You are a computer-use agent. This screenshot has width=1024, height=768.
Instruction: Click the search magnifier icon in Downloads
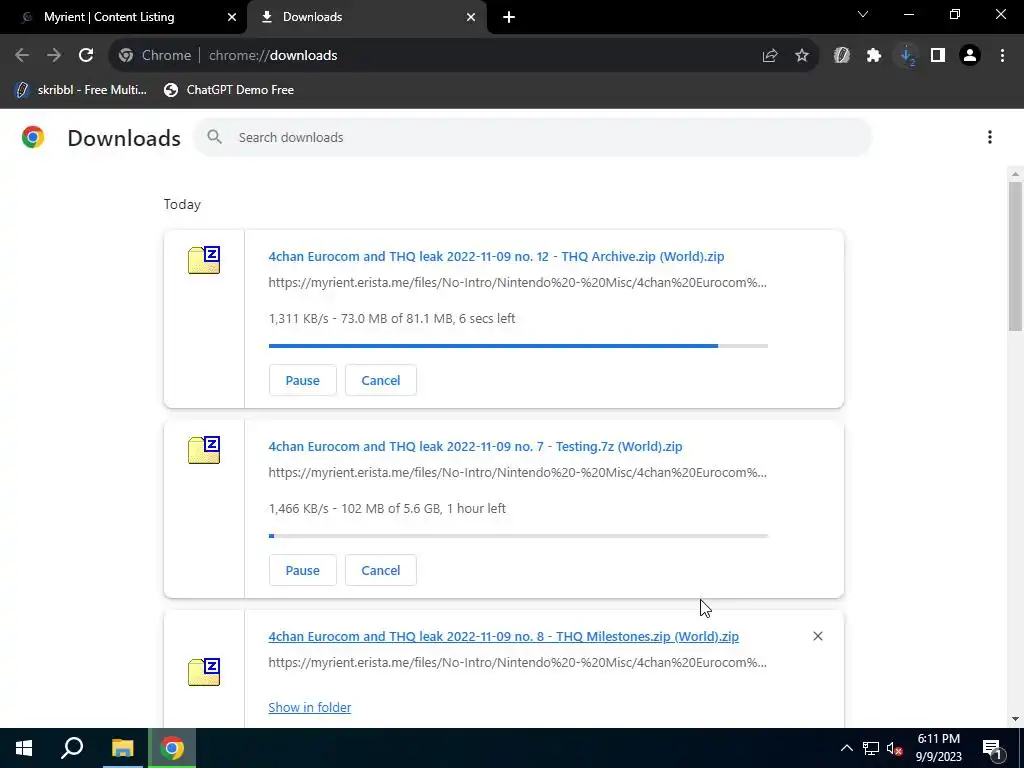(214, 137)
